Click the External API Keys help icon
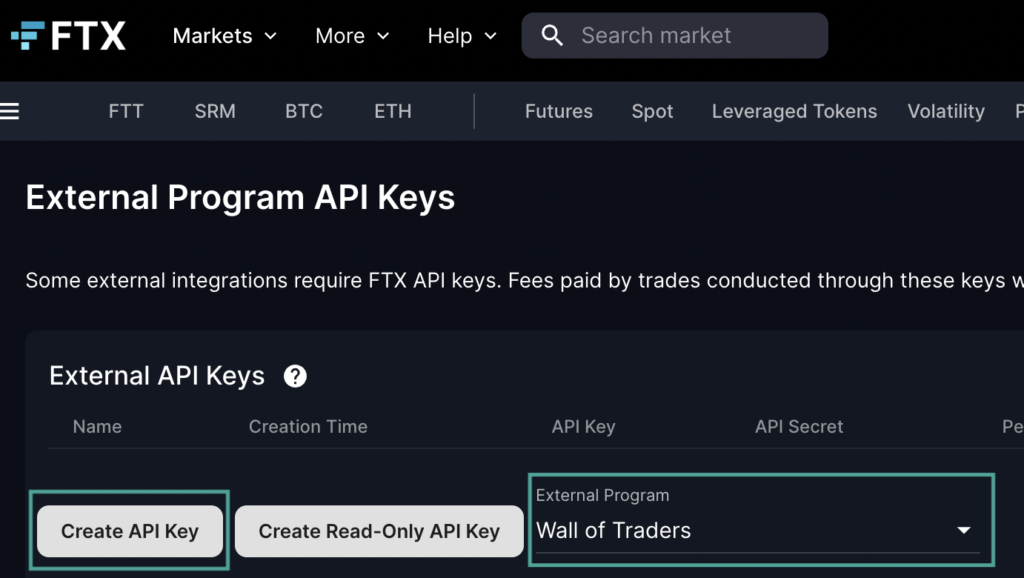The height and width of the screenshot is (578, 1024). pos(295,376)
